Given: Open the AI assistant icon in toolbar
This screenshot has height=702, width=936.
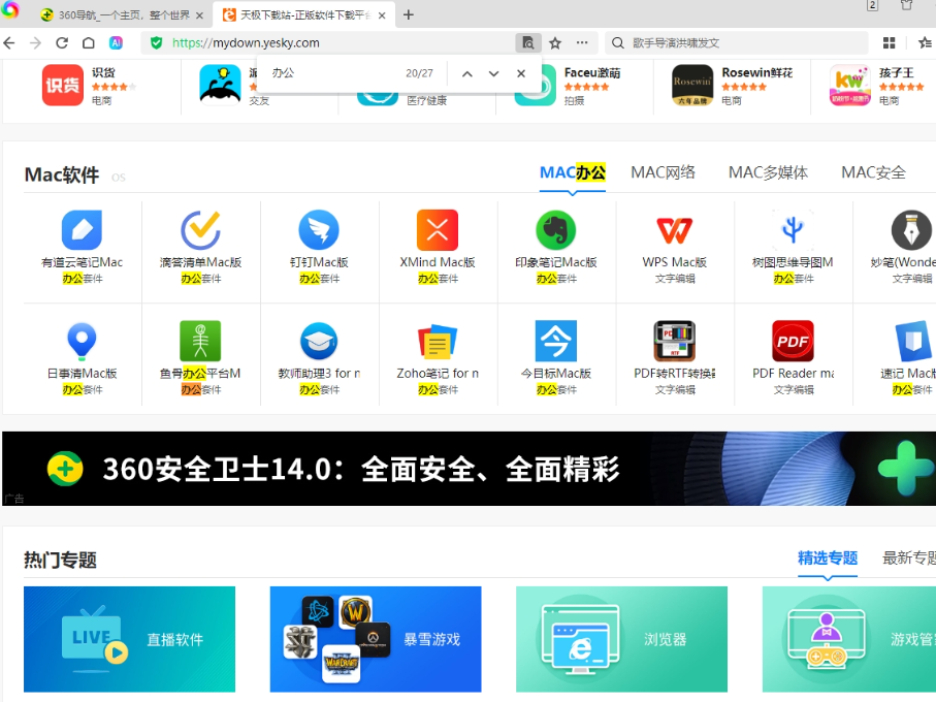Looking at the screenshot, I should point(116,43).
